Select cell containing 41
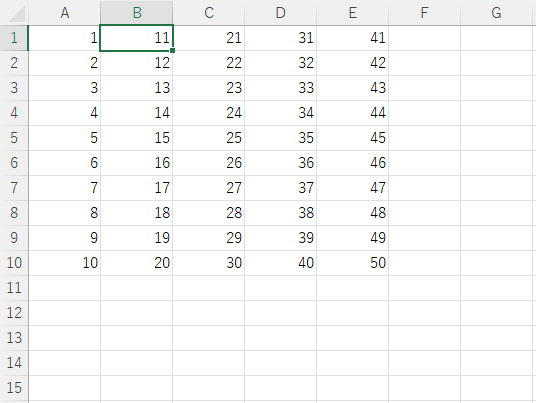The height and width of the screenshot is (403, 536). click(353, 38)
